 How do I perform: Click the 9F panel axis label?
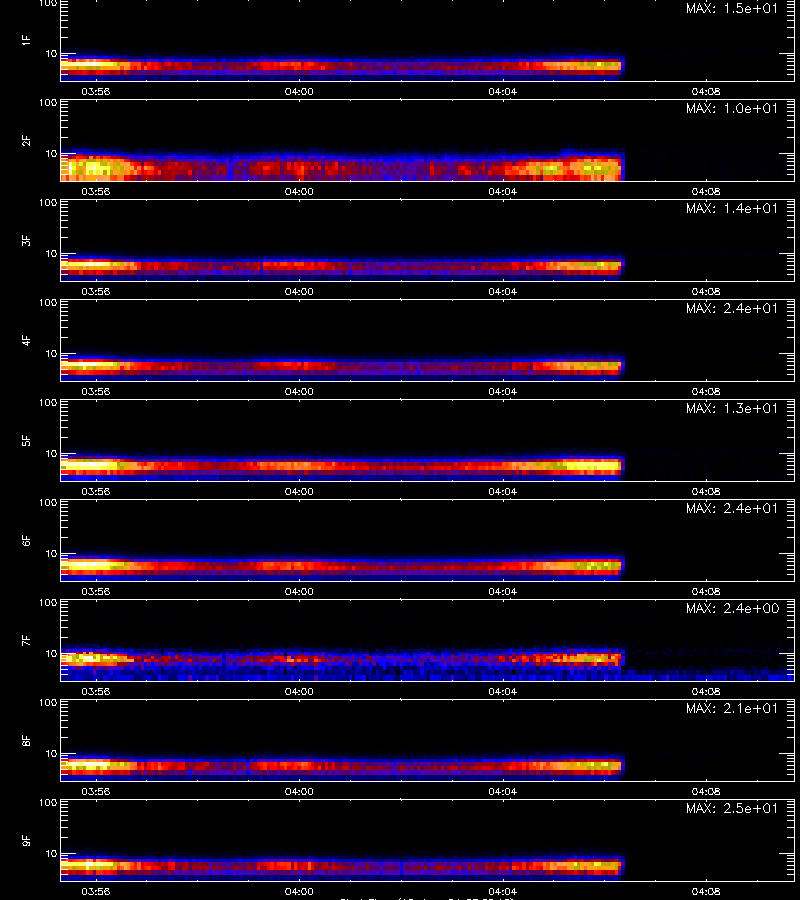pos(26,841)
